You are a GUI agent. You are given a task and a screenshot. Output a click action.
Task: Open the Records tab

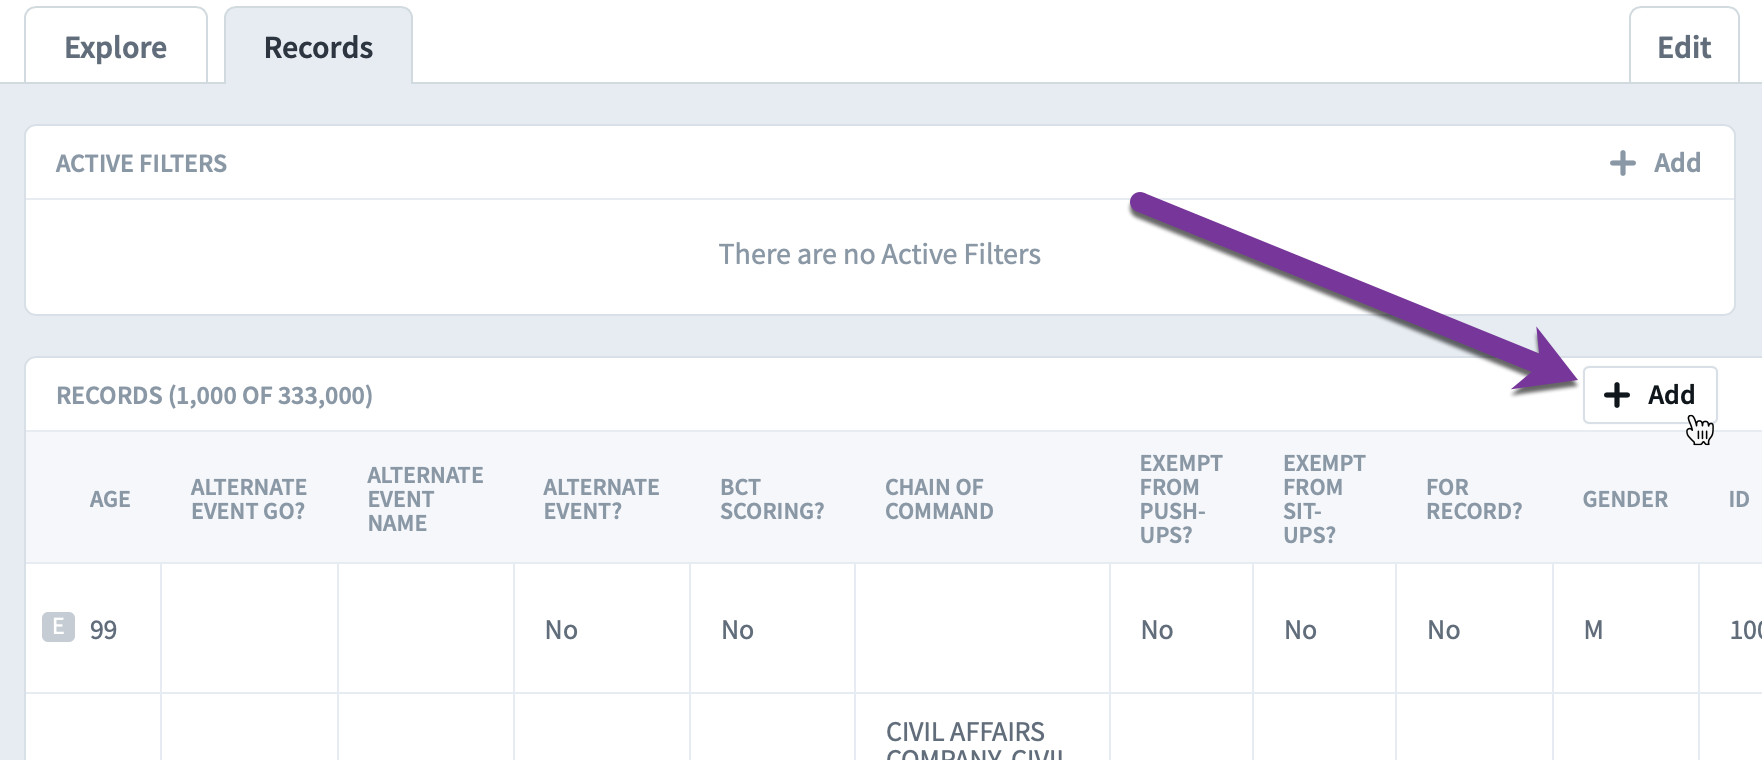pyautogui.click(x=318, y=47)
